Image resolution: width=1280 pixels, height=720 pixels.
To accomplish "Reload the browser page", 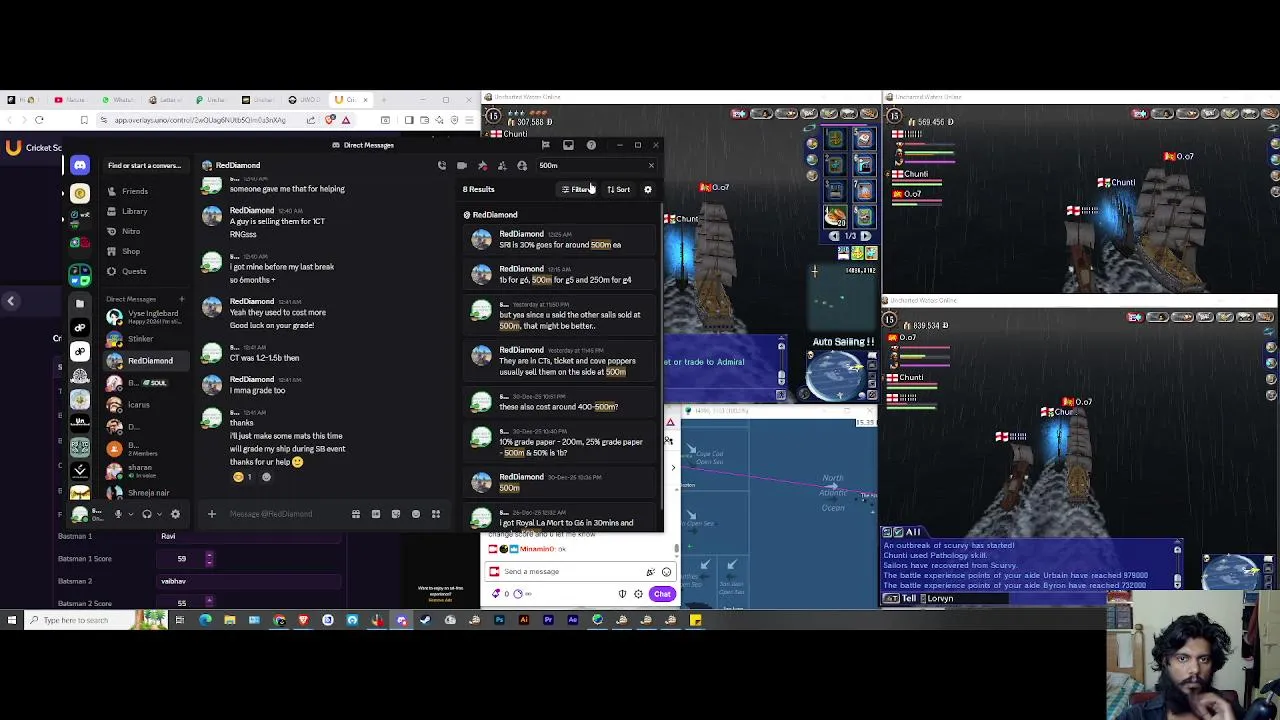I will click(39, 120).
